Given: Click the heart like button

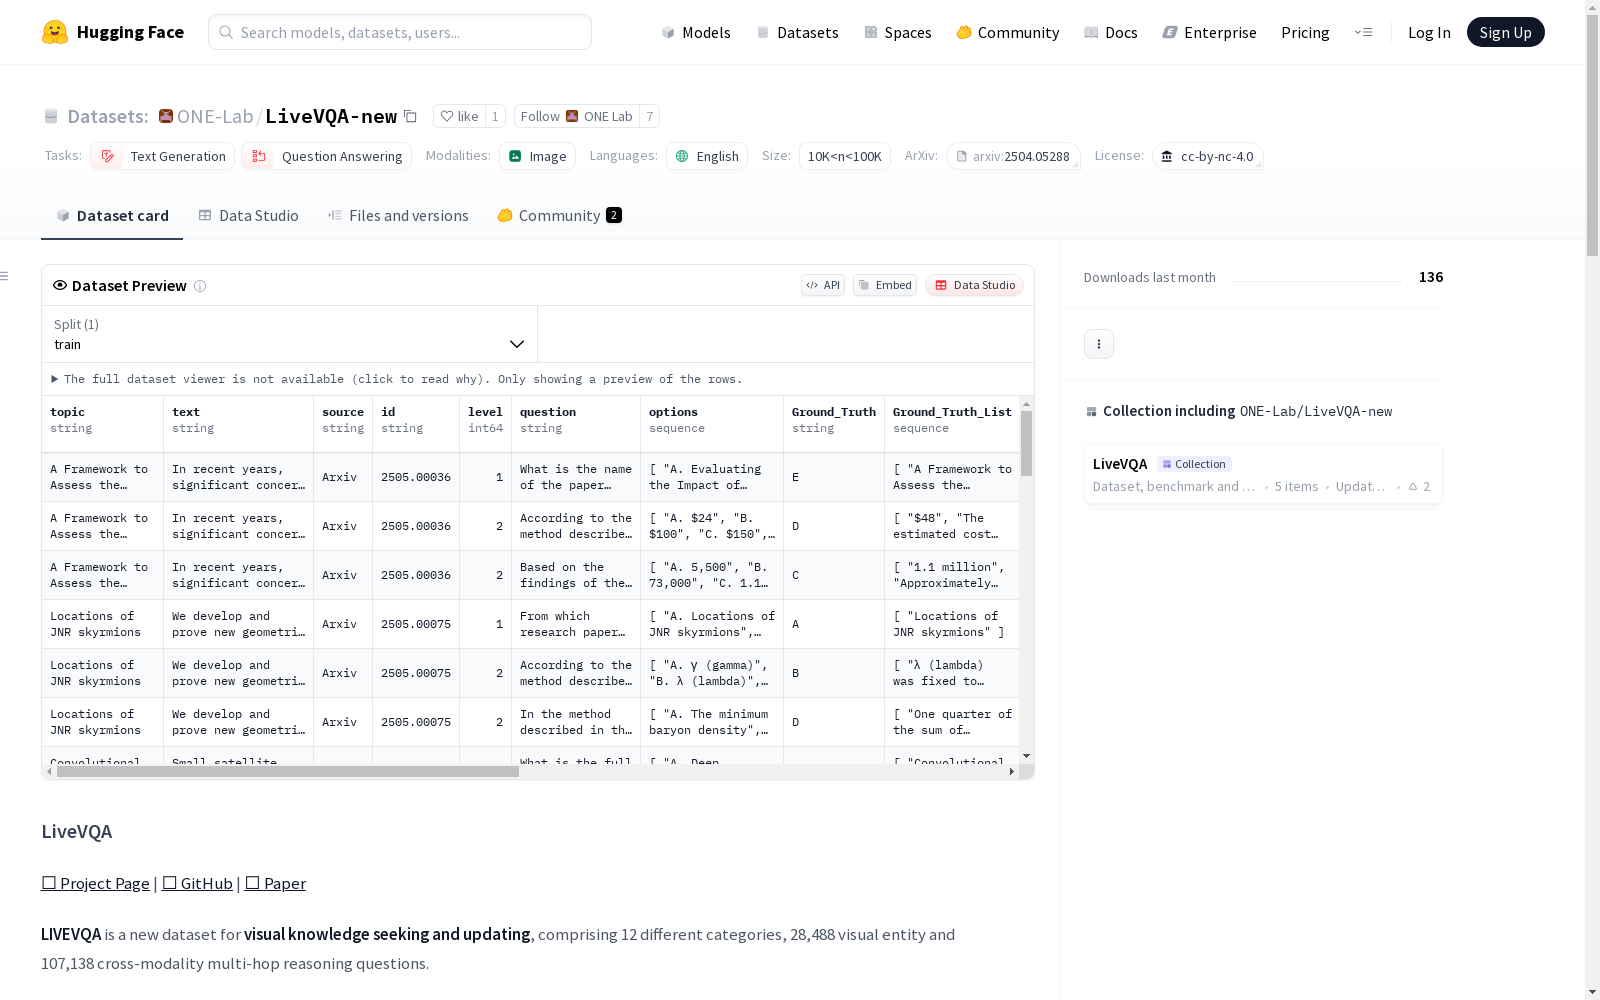Looking at the screenshot, I should pyautogui.click(x=460, y=116).
